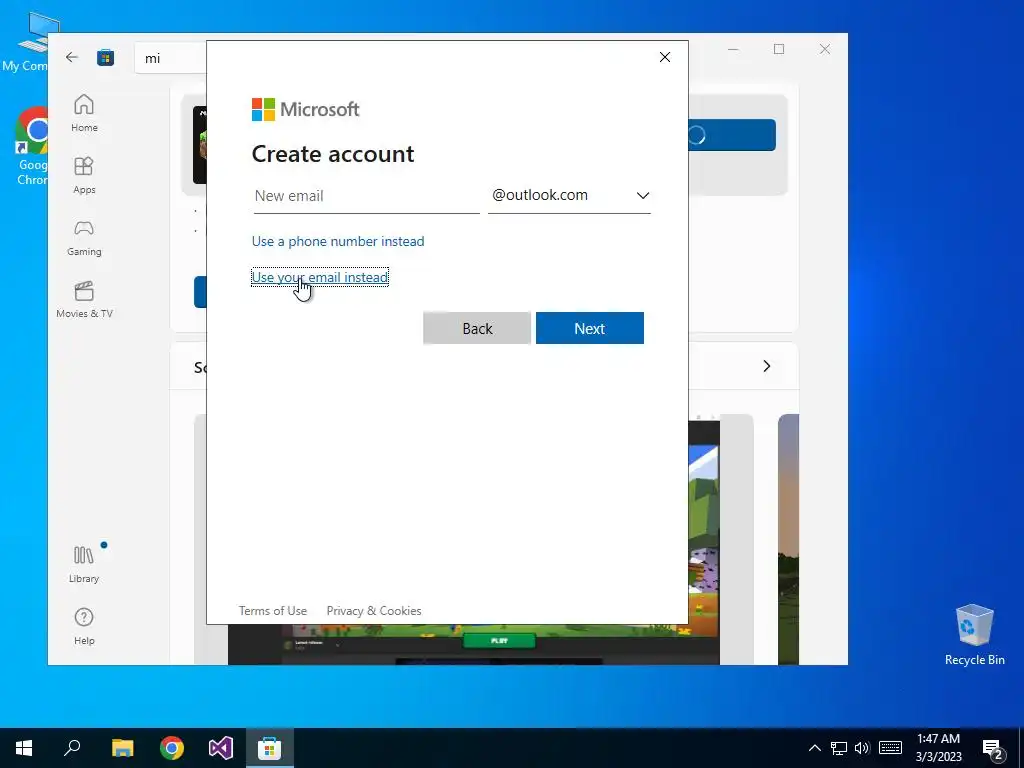Open Library in Store sidebar
This screenshot has height=768, width=1024.
coord(84,564)
